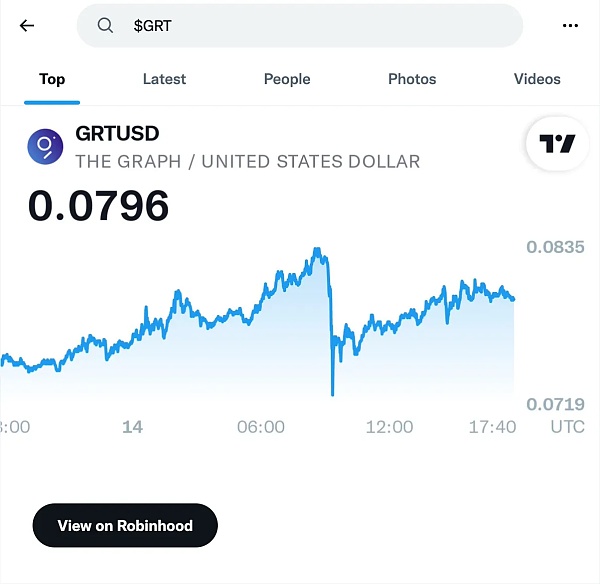
Task: Click the chart's sharp dip low point
Action: tap(332, 393)
